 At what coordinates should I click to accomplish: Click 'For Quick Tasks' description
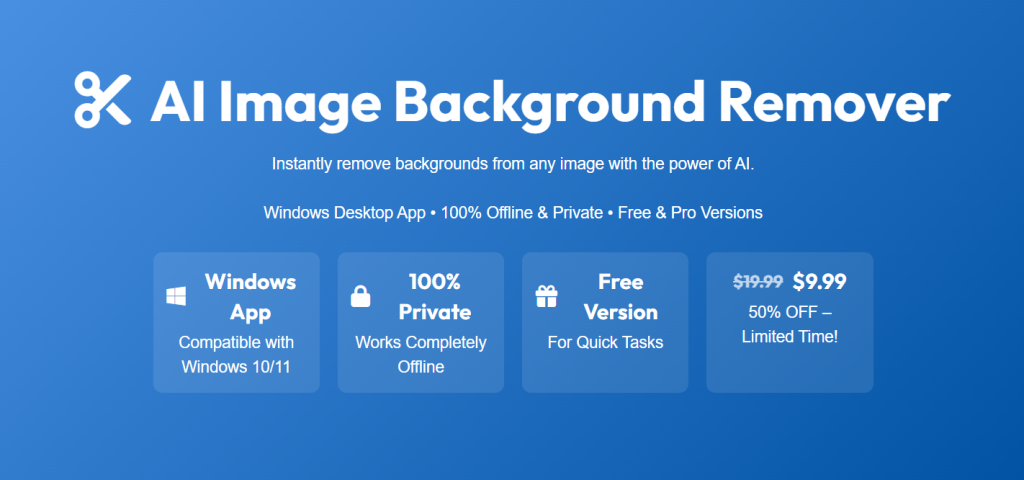pyautogui.click(x=605, y=342)
